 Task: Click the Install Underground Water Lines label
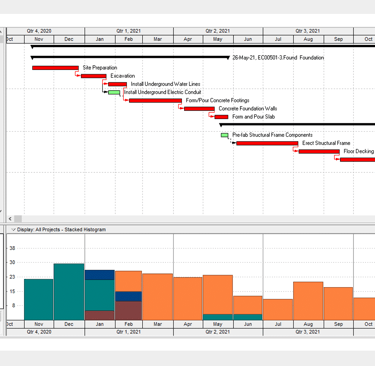pos(165,84)
